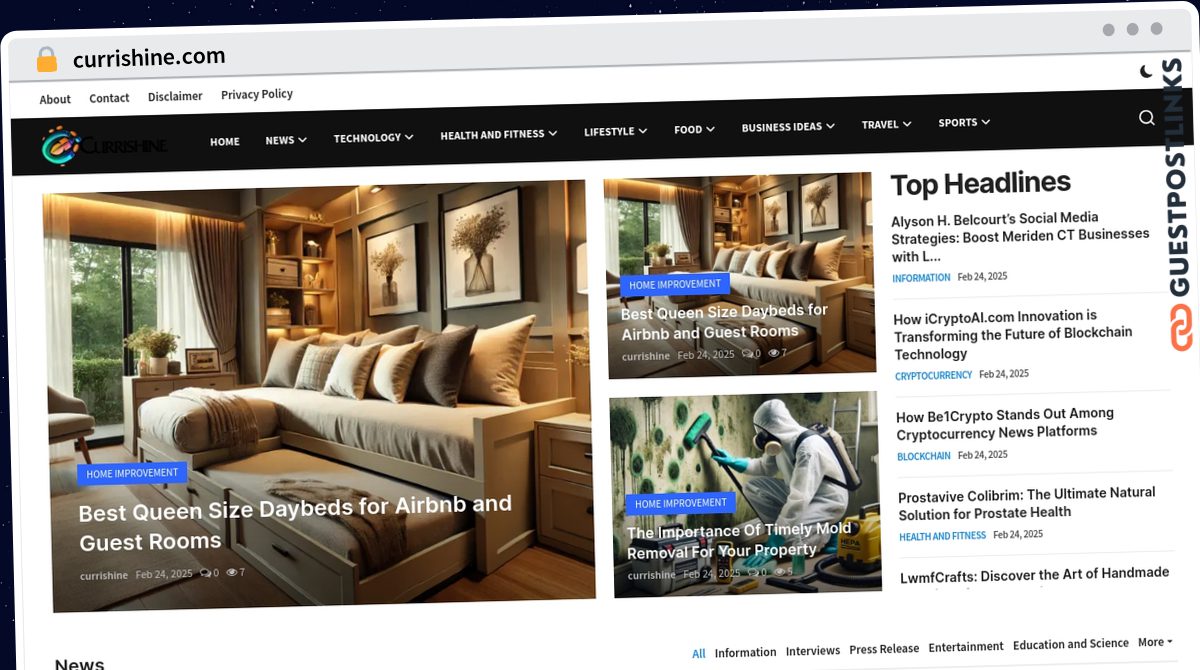
Task: Select the Press Release news tab
Action: (x=884, y=649)
